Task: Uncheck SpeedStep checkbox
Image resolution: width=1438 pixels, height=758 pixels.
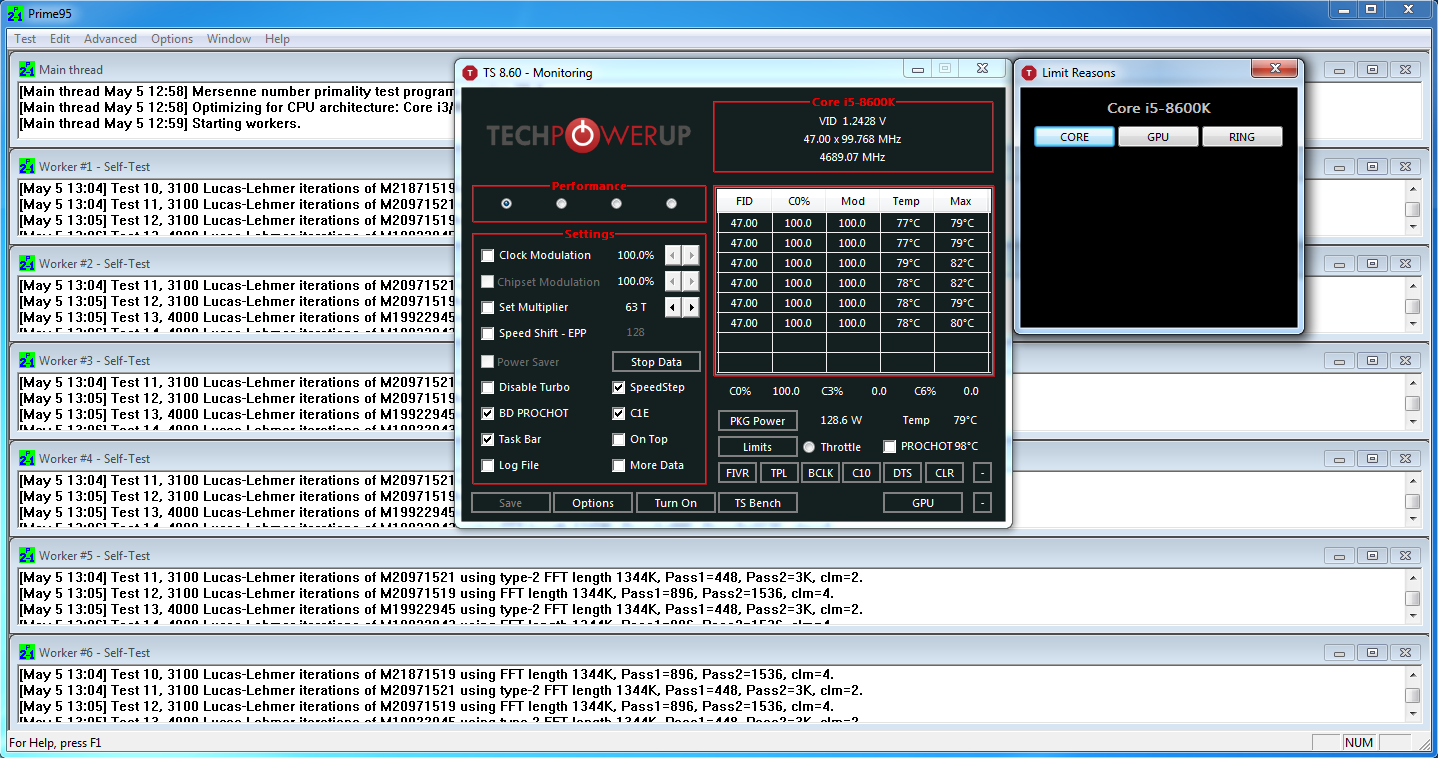Action: pyautogui.click(x=619, y=387)
